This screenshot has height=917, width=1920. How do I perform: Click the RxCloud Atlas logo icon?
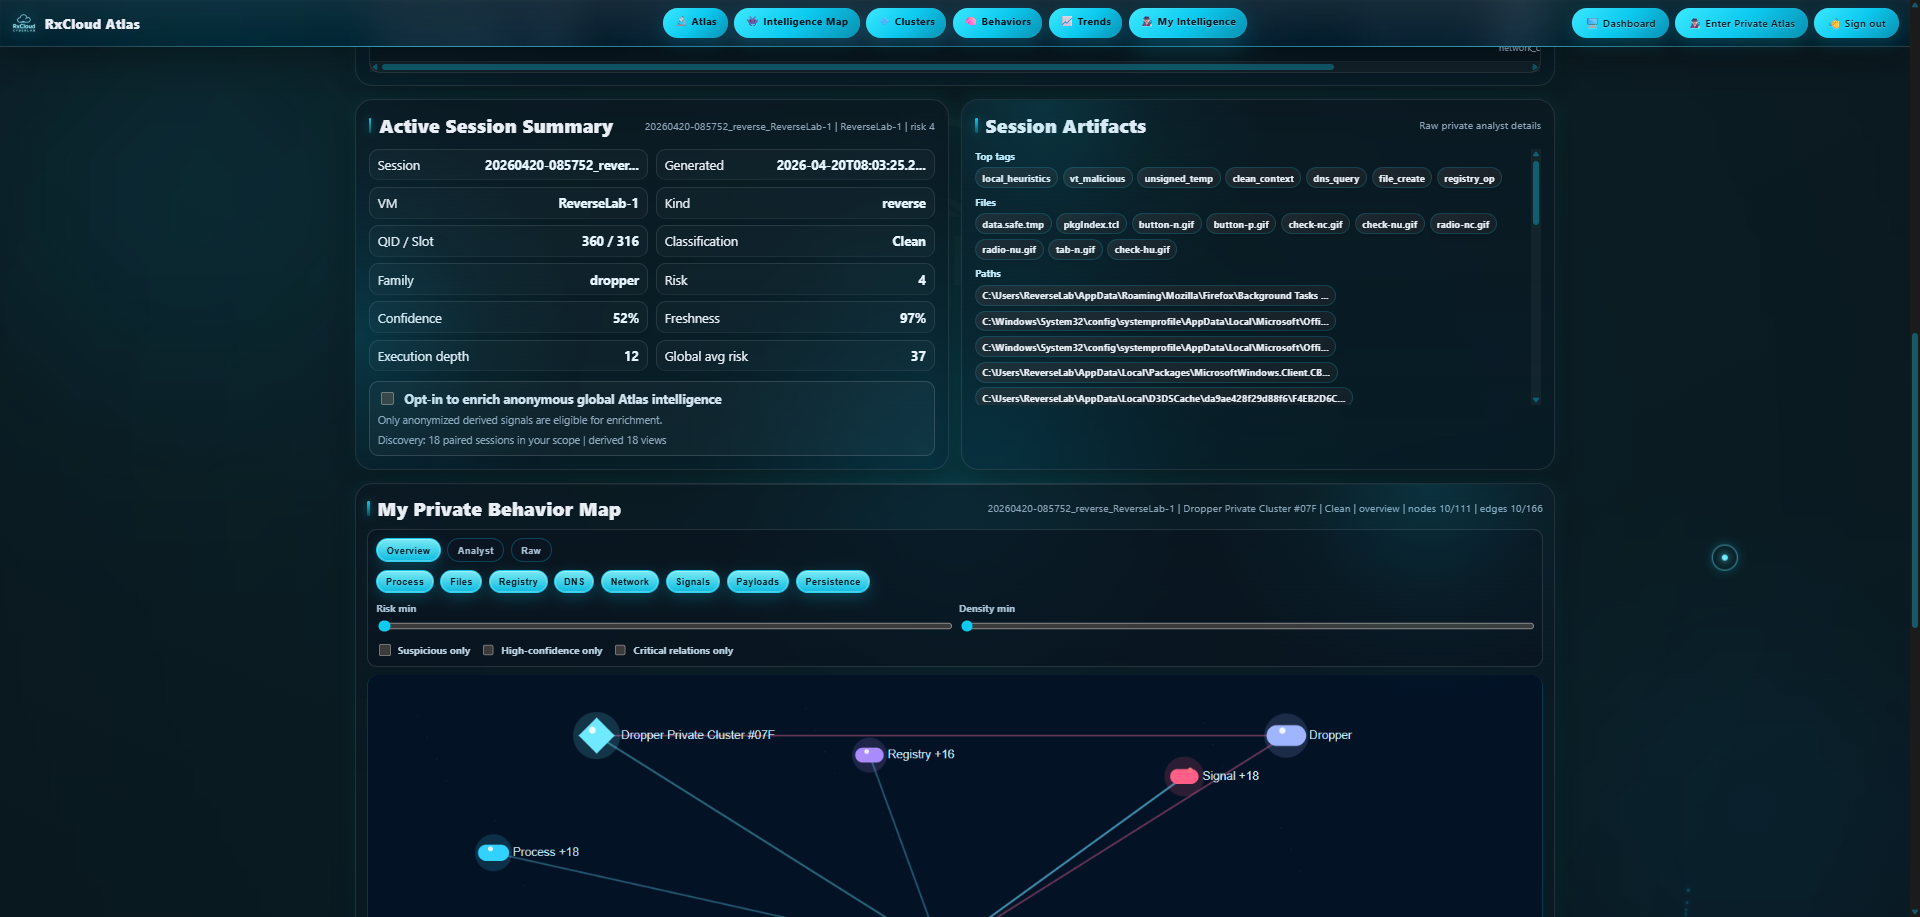24,24
